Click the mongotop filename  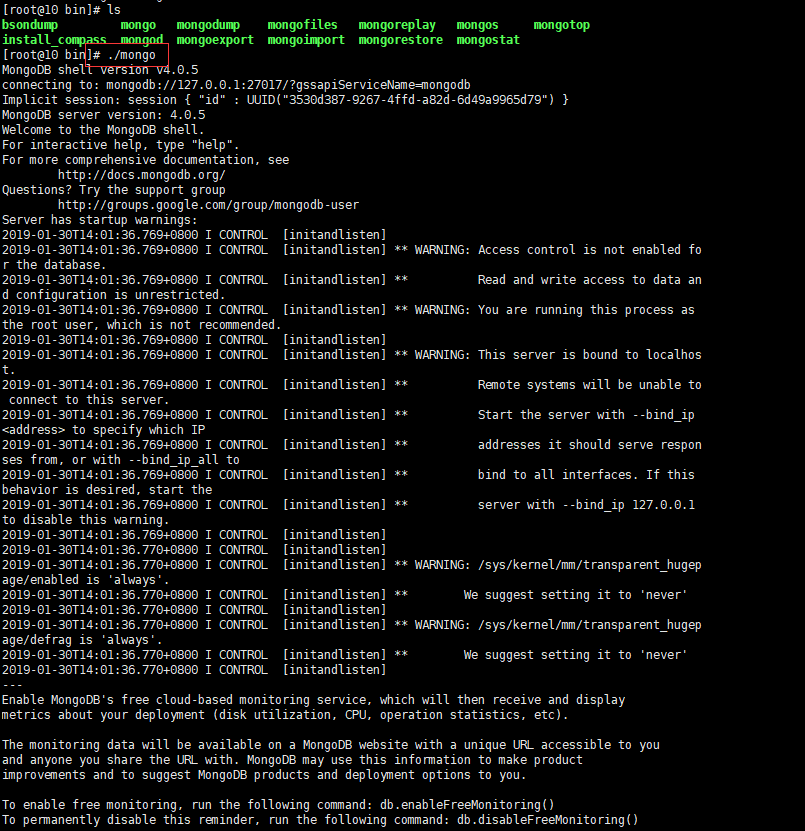(x=561, y=25)
